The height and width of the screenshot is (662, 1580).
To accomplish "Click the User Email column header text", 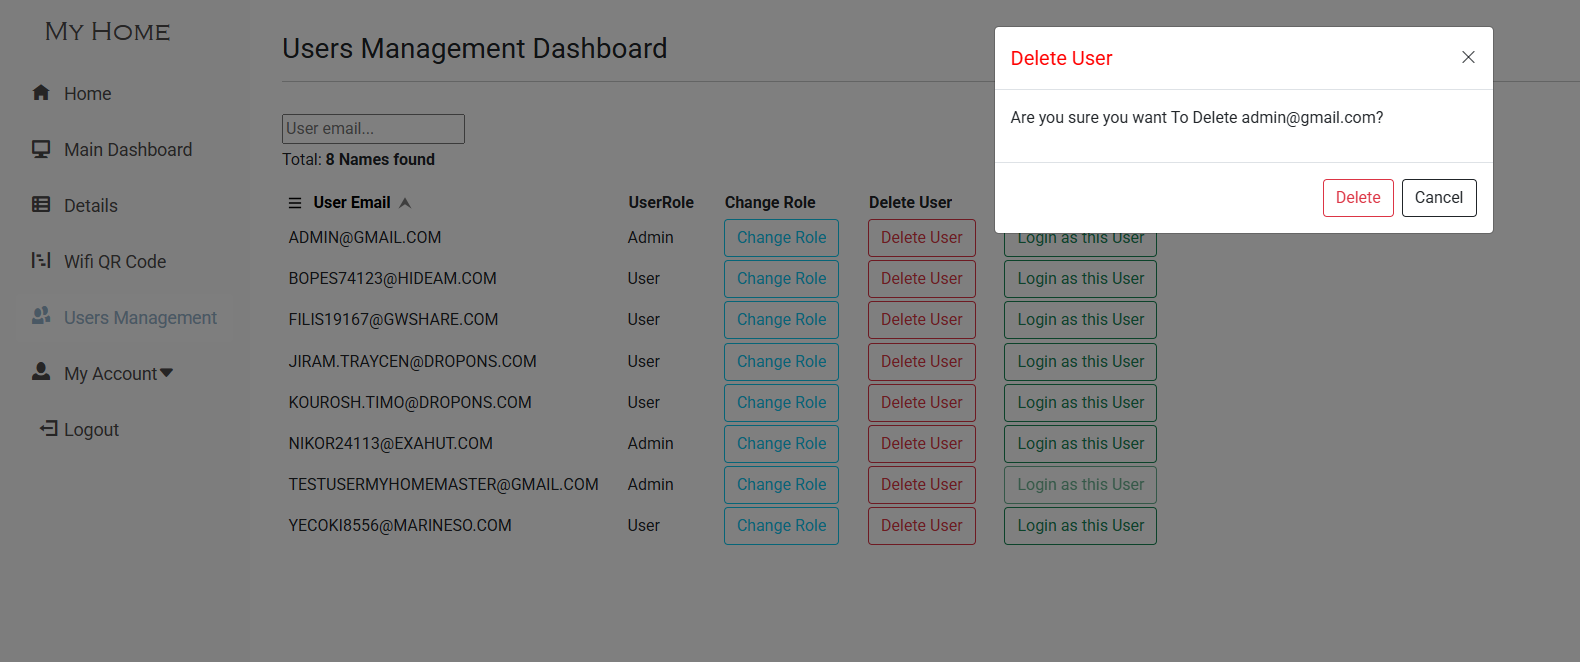I will tap(352, 203).
